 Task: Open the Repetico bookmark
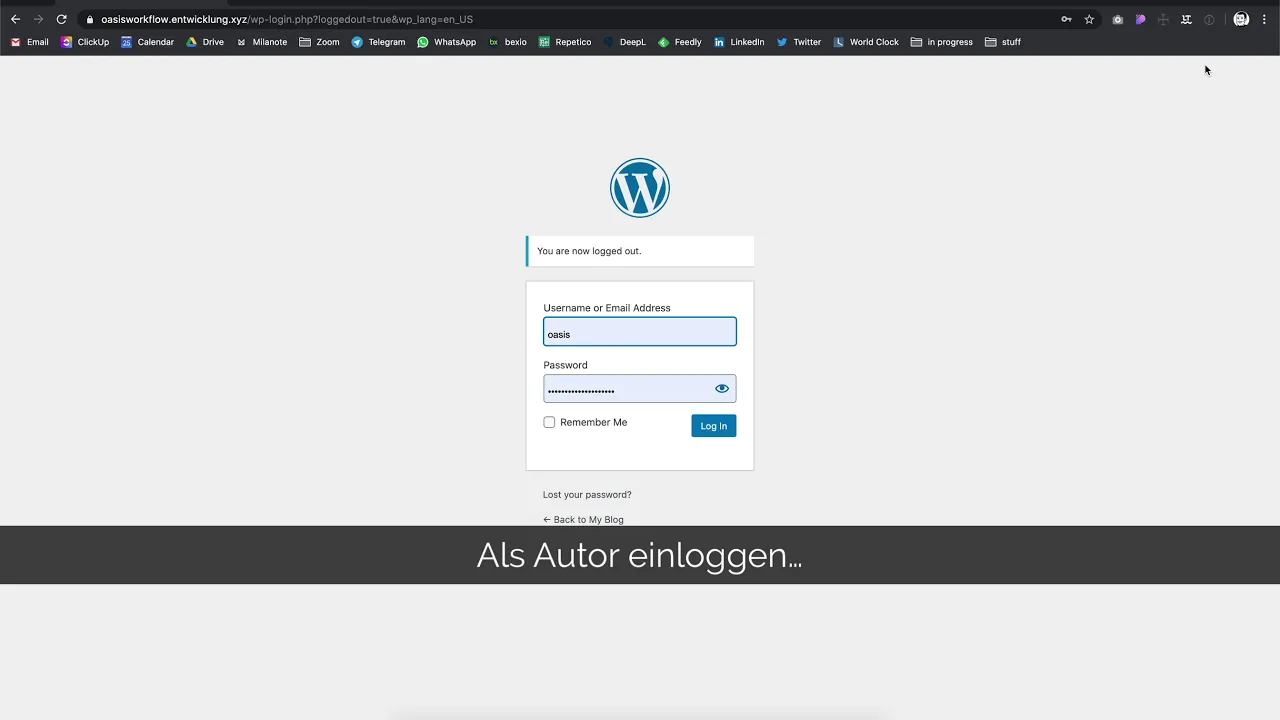tap(565, 42)
